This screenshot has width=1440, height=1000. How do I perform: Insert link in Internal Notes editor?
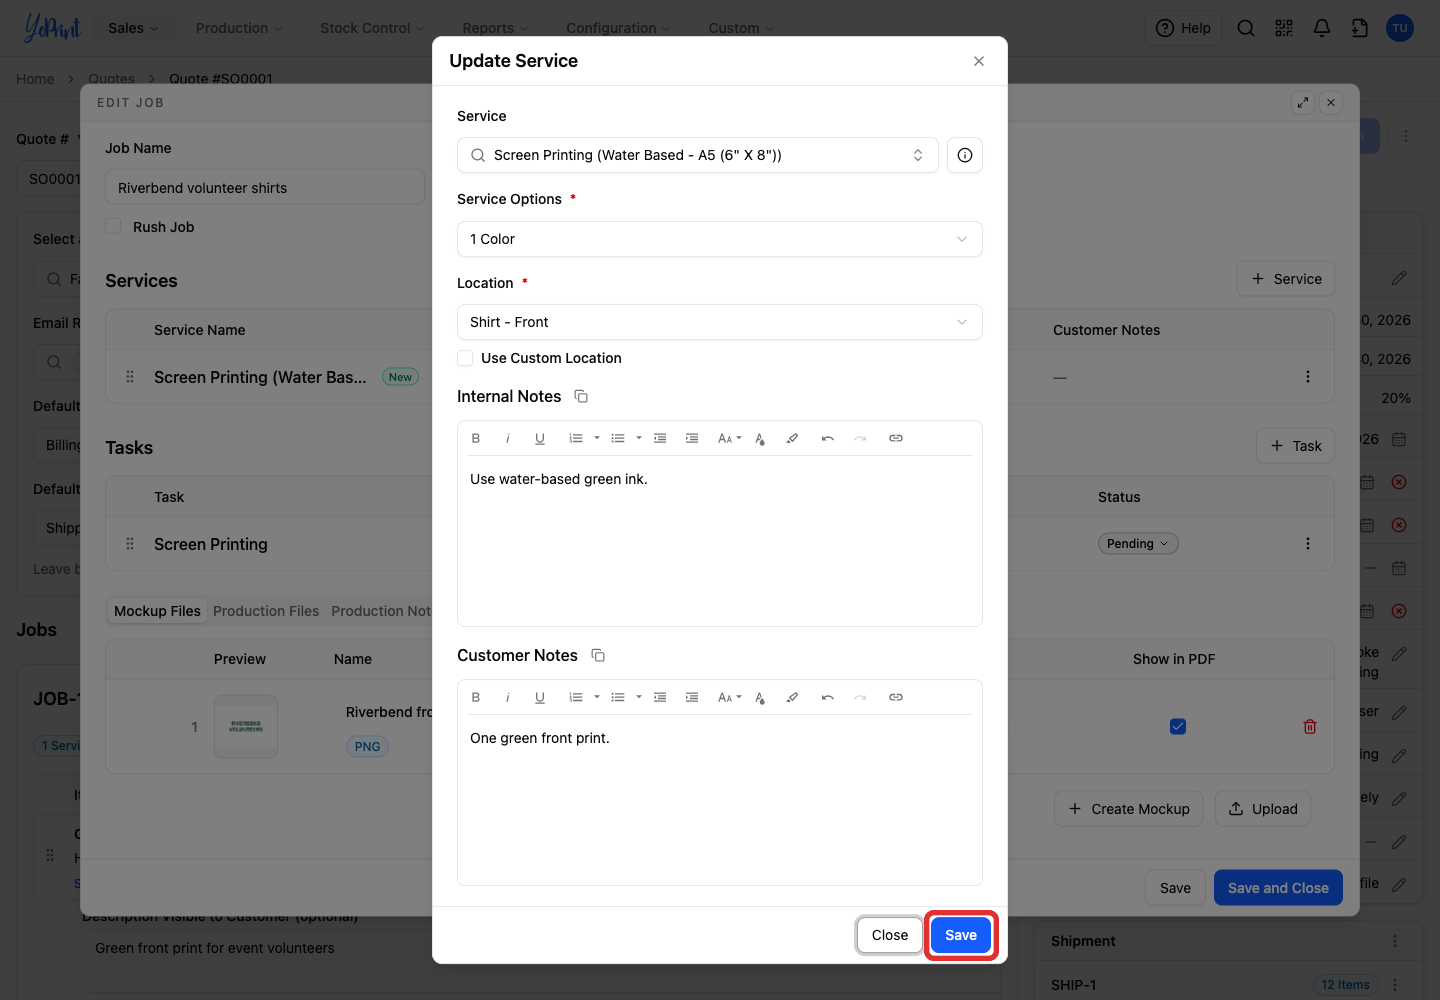click(896, 438)
